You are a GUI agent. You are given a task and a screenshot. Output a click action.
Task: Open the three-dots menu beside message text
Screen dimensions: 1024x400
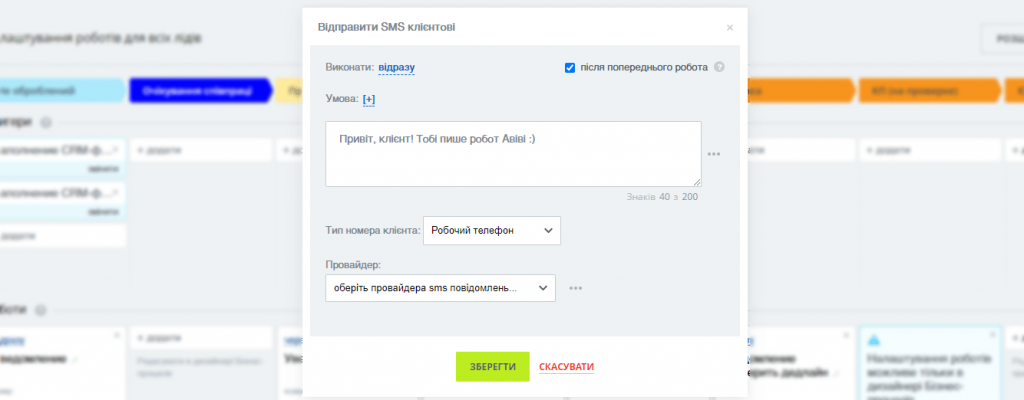coord(714,154)
